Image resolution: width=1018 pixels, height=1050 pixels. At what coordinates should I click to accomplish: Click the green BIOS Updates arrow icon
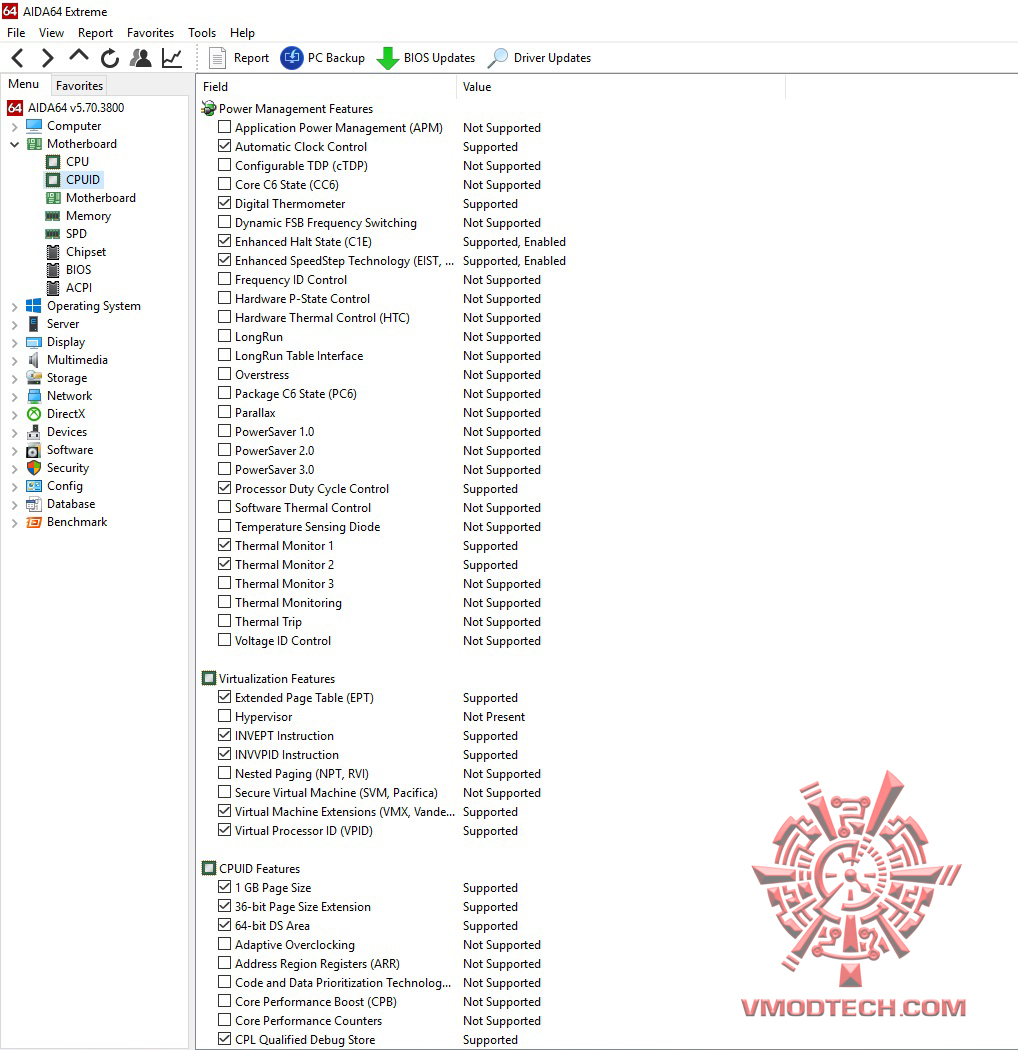tap(387, 58)
